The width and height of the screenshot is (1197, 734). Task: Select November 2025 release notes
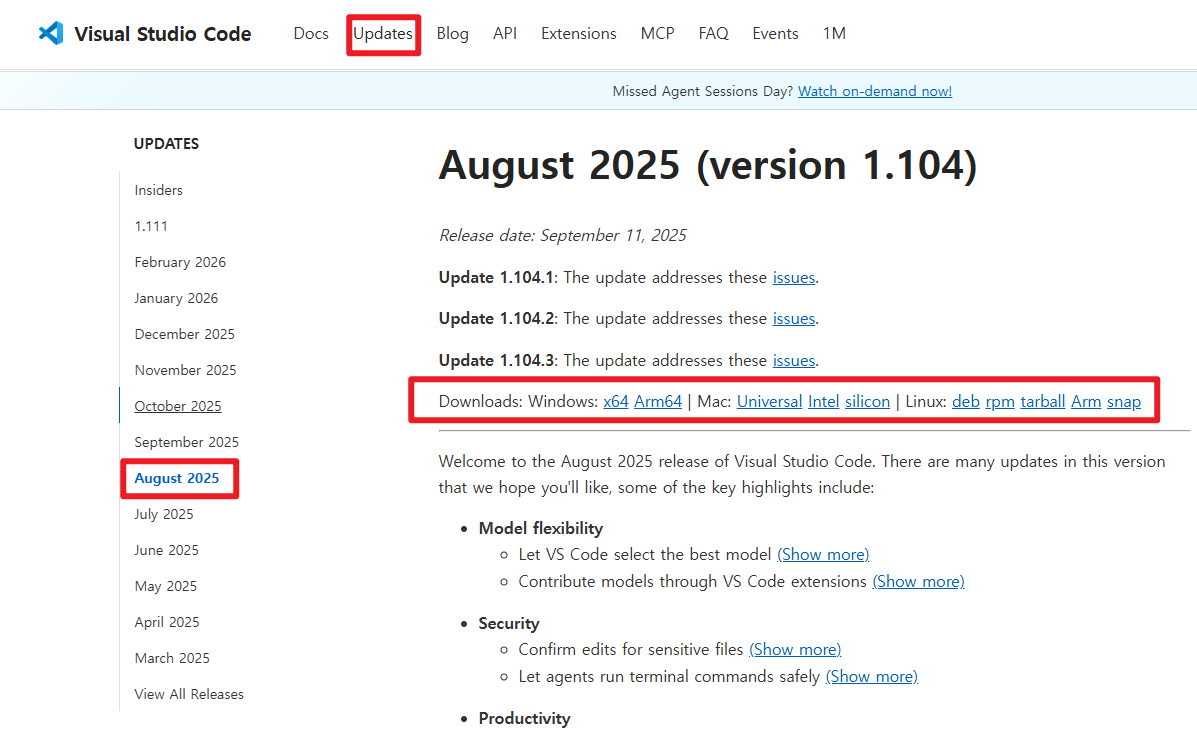coord(186,370)
